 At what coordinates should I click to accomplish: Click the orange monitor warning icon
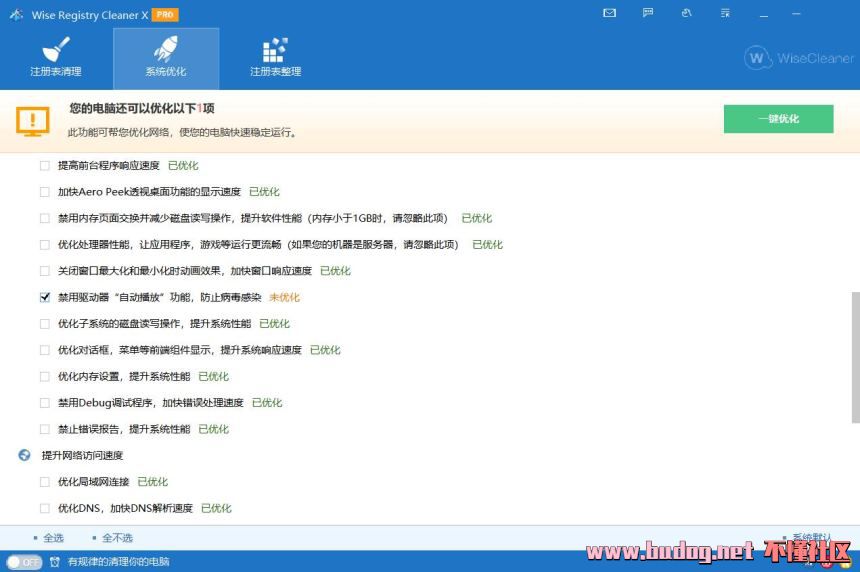click(x=32, y=121)
